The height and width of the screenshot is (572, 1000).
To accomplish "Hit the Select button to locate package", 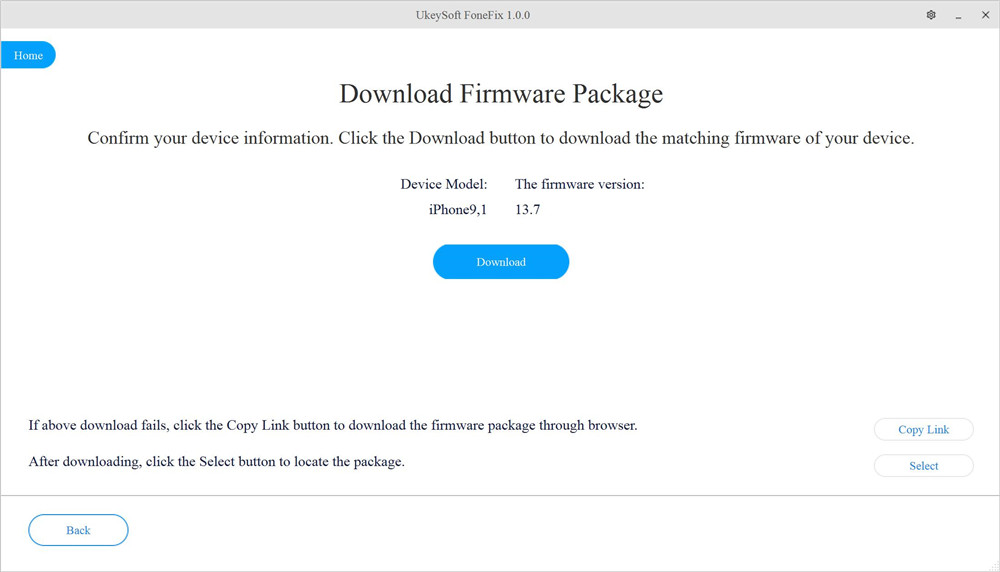I will coord(923,465).
